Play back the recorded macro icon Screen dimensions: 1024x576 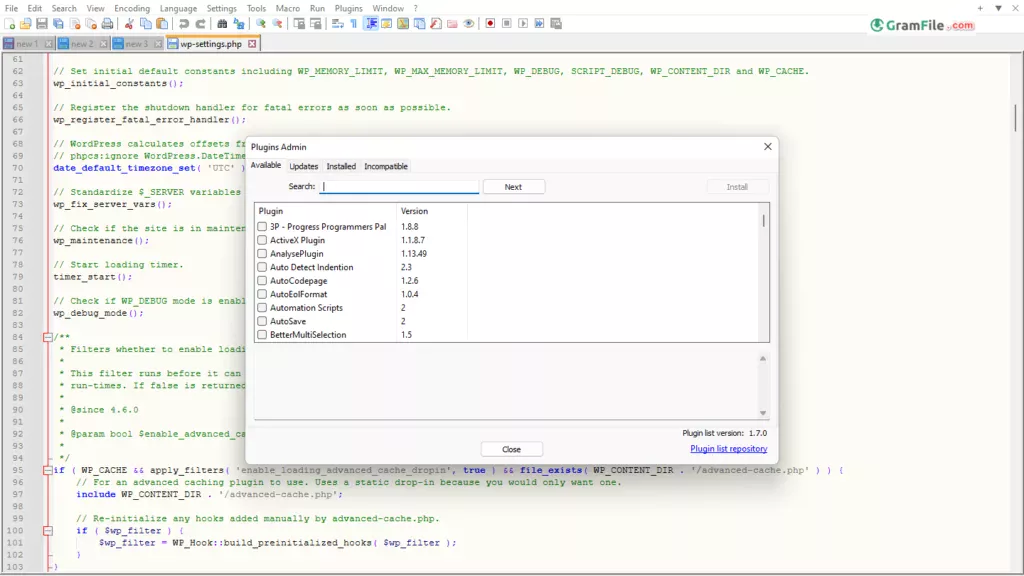(x=523, y=24)
